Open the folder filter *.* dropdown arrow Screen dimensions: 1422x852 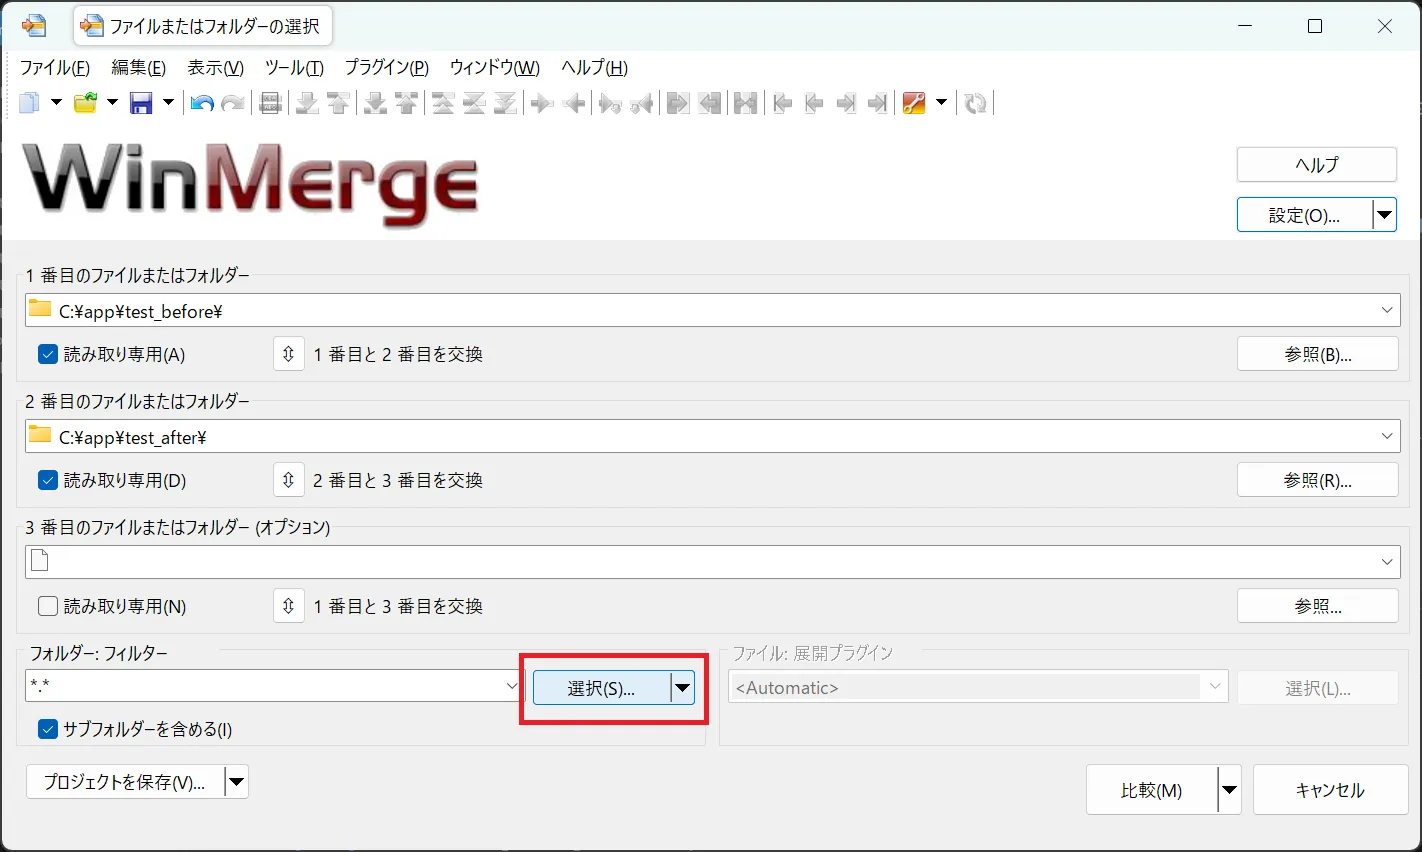(x=512, y=686)
